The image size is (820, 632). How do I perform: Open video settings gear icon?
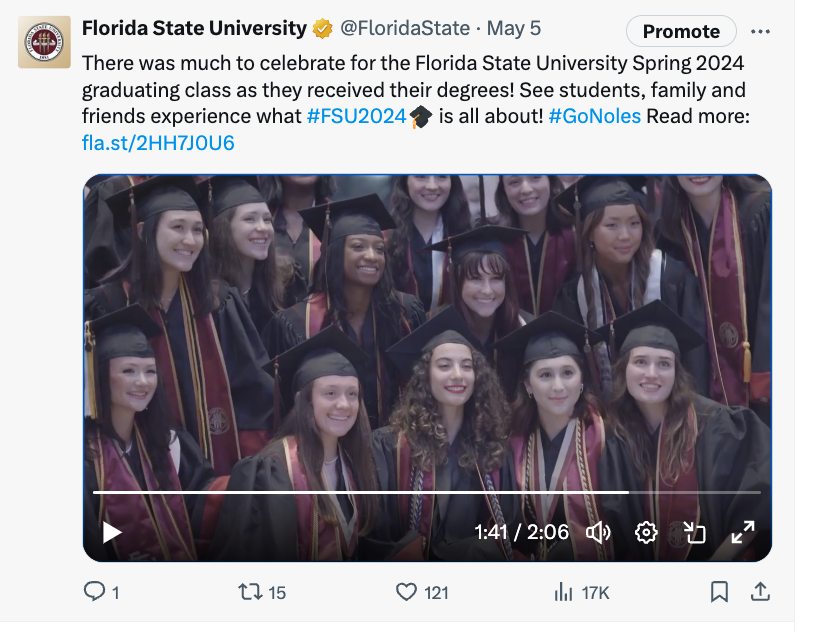646,532
